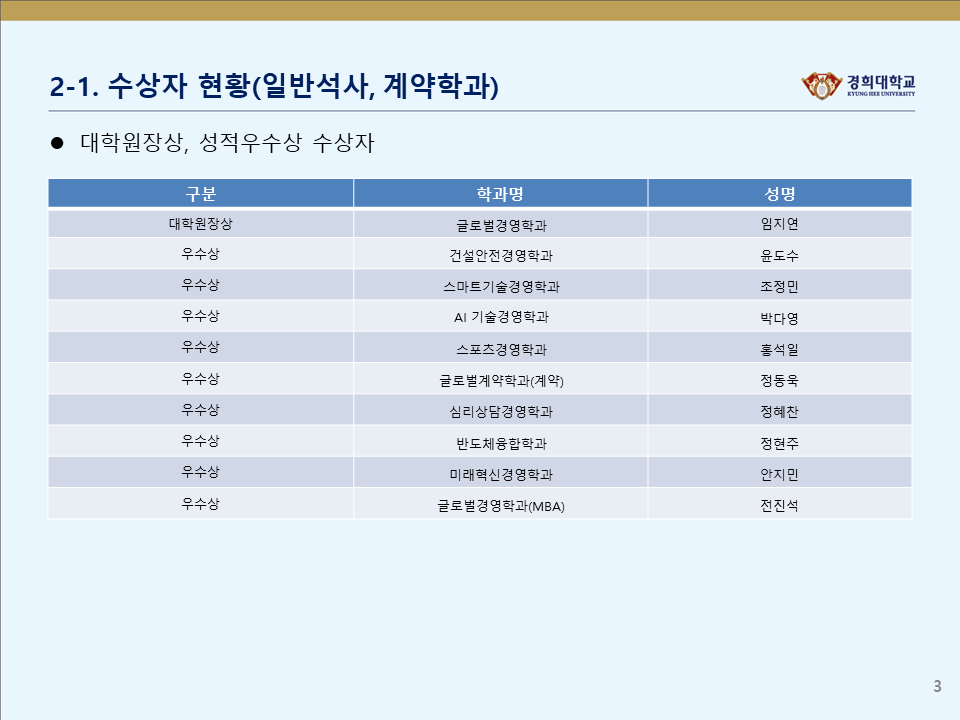960x720 pixels.
Task: Select the name cell 윤도수
Action: coord(779,256)
